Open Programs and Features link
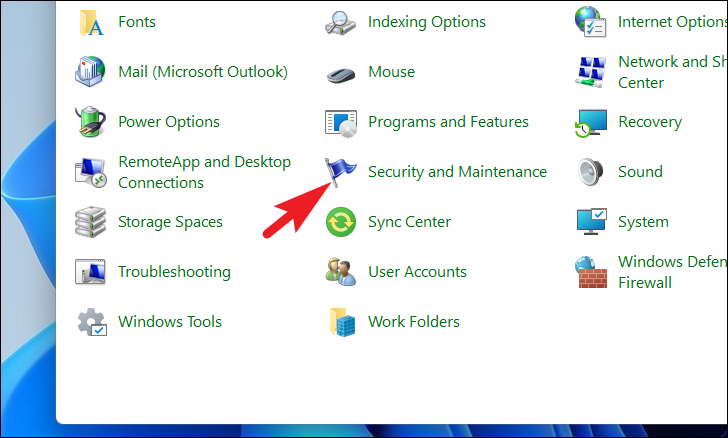This screenshot has width=728, height=438. click(448, 122)
